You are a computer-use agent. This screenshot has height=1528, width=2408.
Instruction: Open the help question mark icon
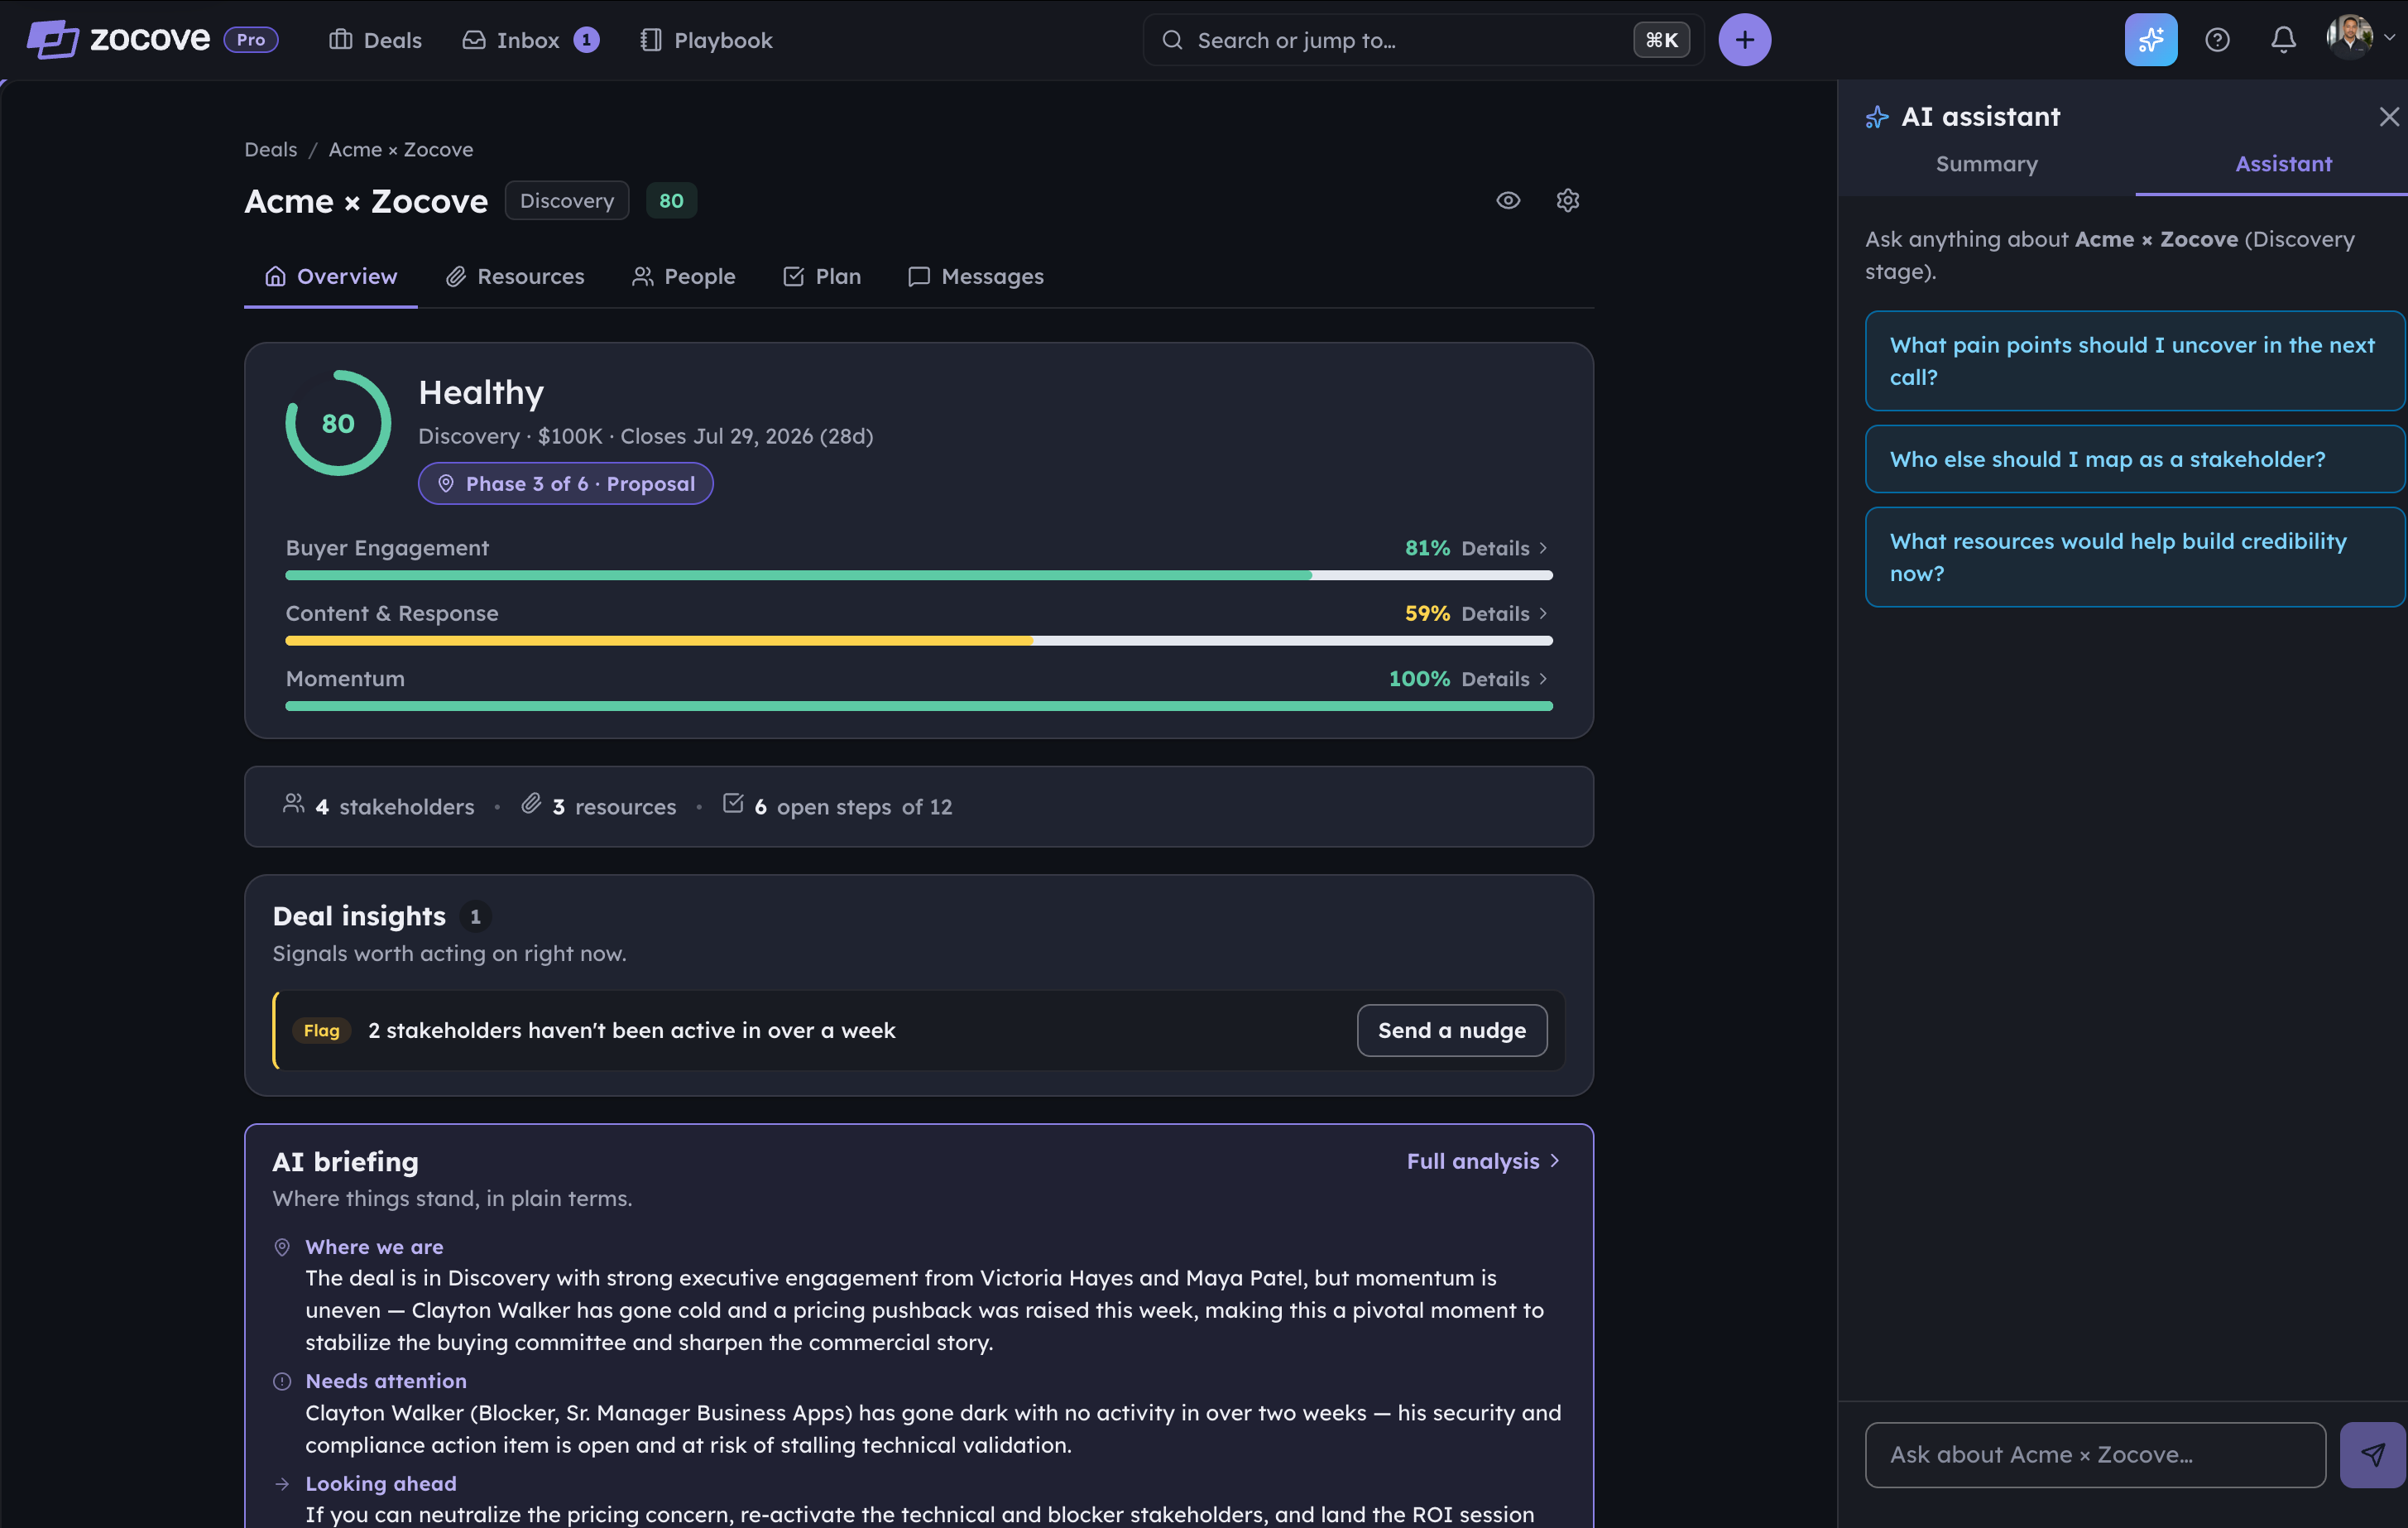point(2217,40)
